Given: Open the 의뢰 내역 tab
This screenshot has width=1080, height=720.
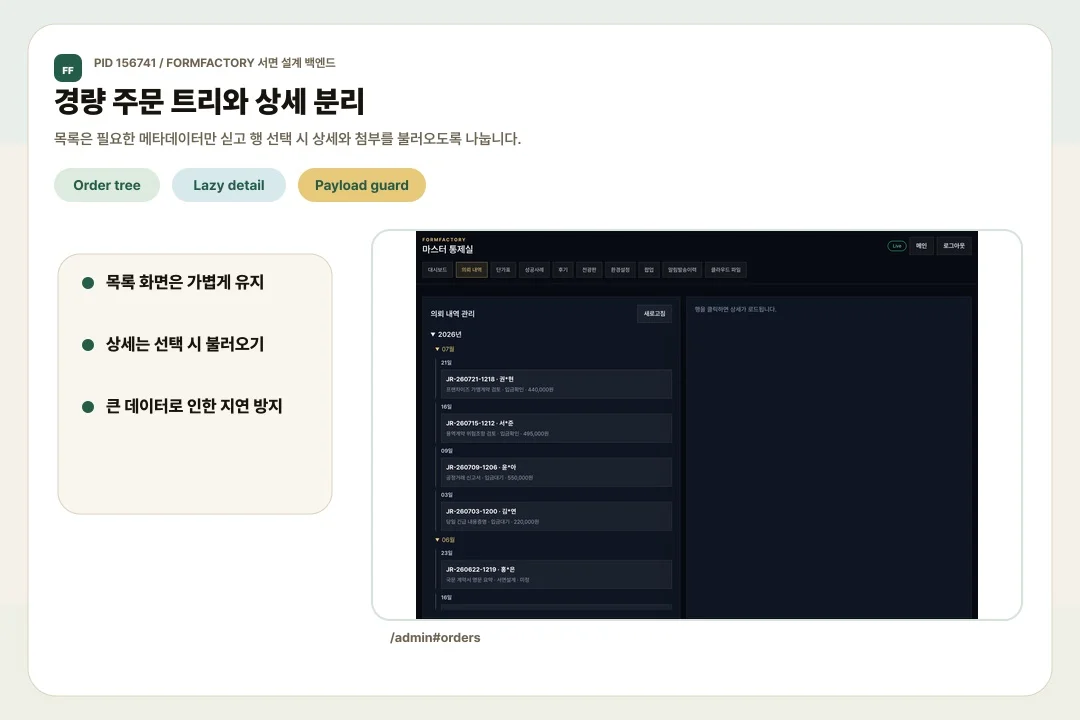Looking at the screenshot, I should click(x=472, y=270).
